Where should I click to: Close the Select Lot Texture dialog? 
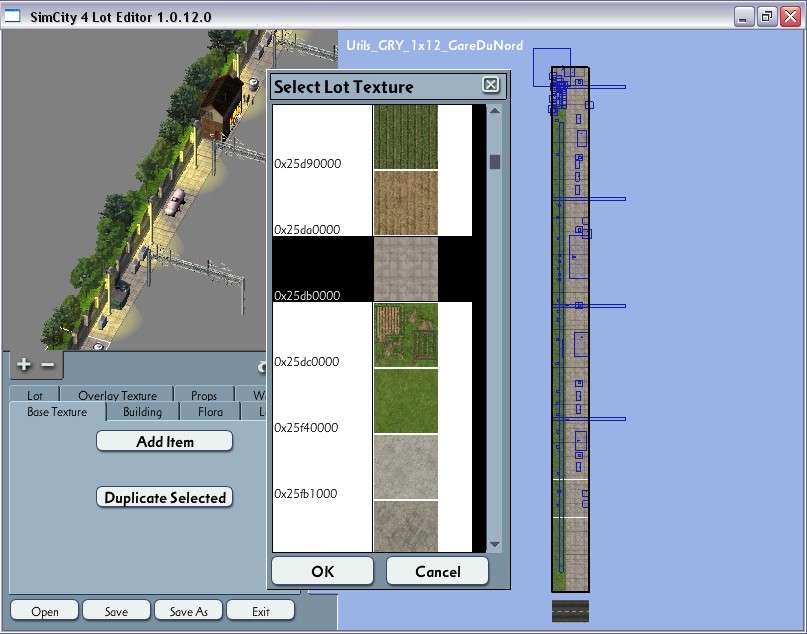tap(490, 85)
